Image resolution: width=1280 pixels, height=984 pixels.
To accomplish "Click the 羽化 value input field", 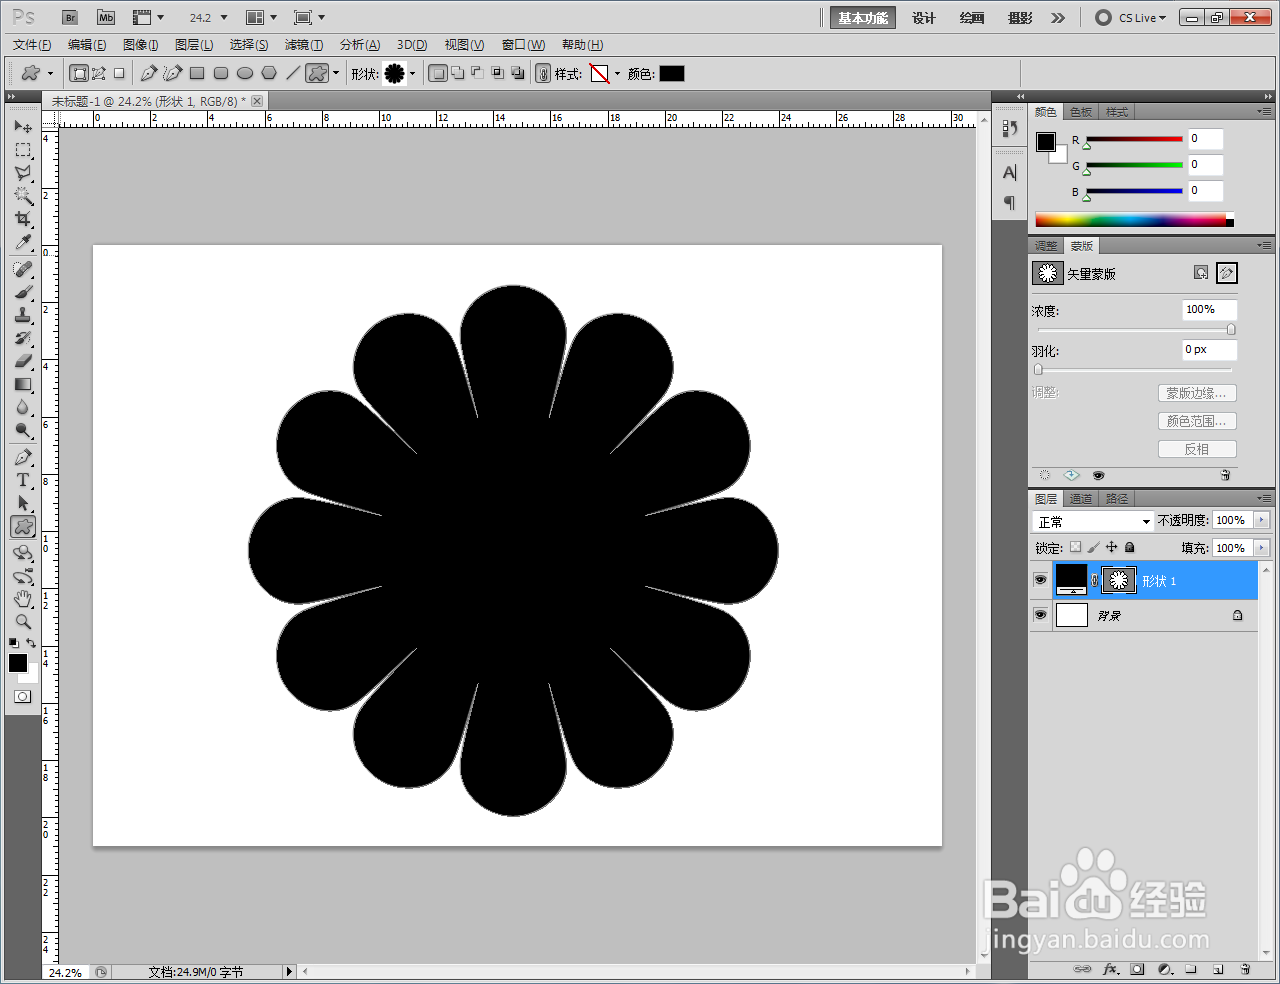I will (1209, 350).
